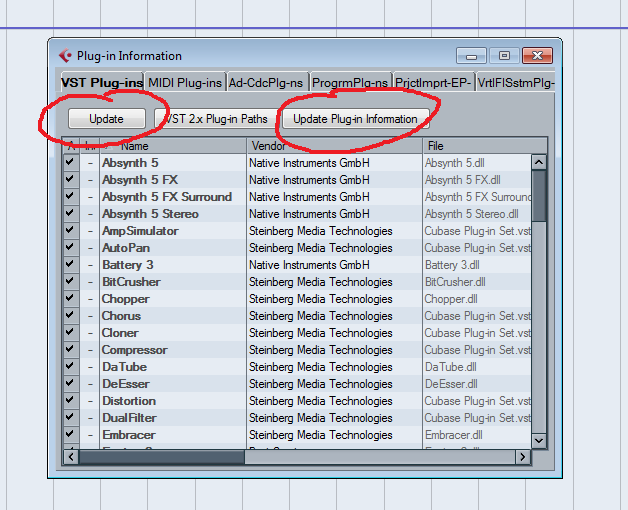628x510 pixels.
Task: Select the DaTube name entry
Action: [x=125, y=367]
